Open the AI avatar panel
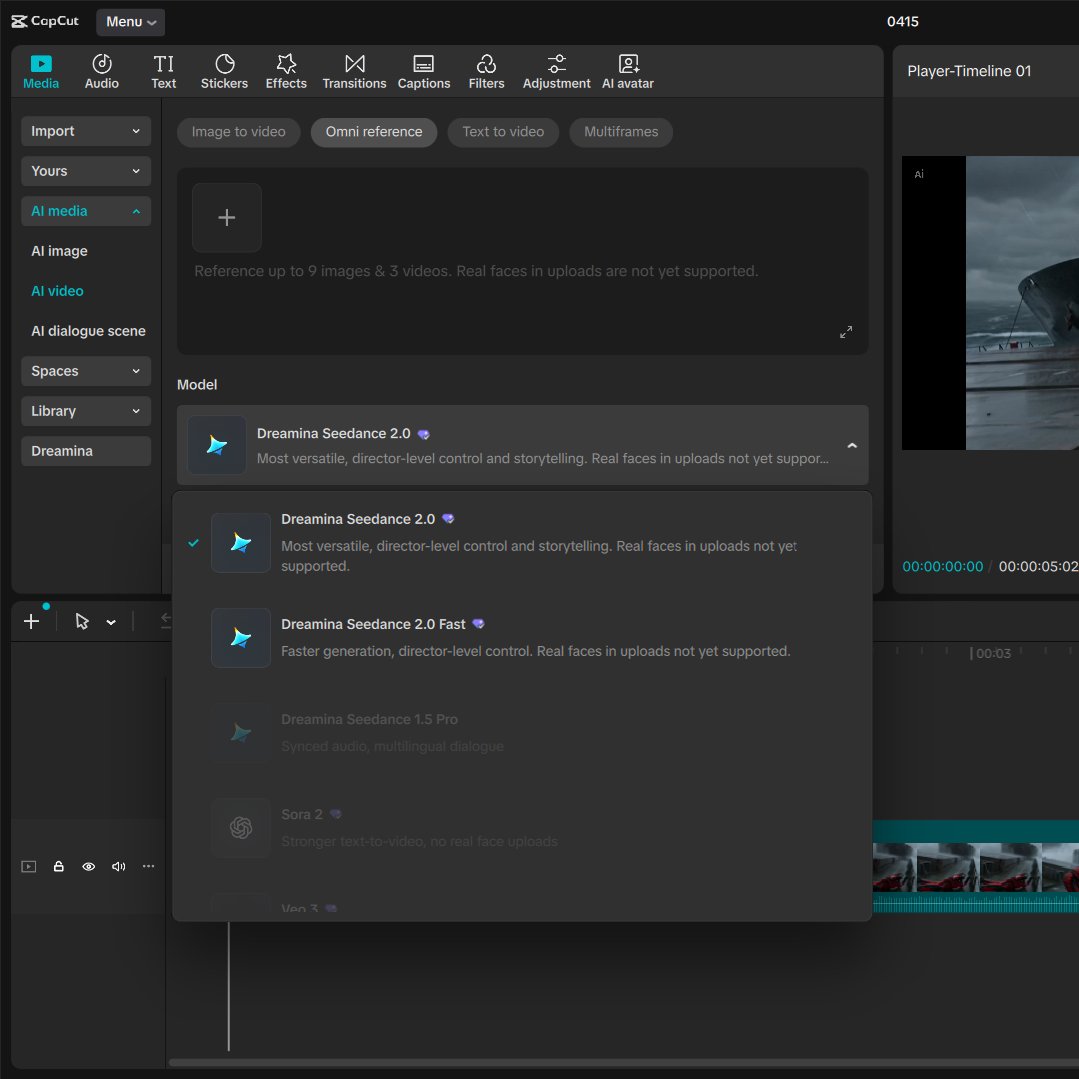Screen dimensions: 1079x1079 coord(628,72)
